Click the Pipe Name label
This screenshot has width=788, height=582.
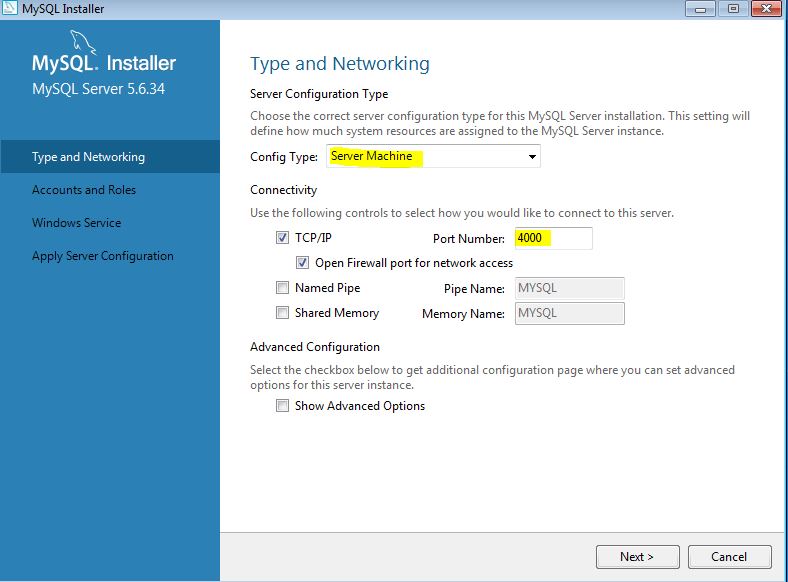[x=474, y=289]
